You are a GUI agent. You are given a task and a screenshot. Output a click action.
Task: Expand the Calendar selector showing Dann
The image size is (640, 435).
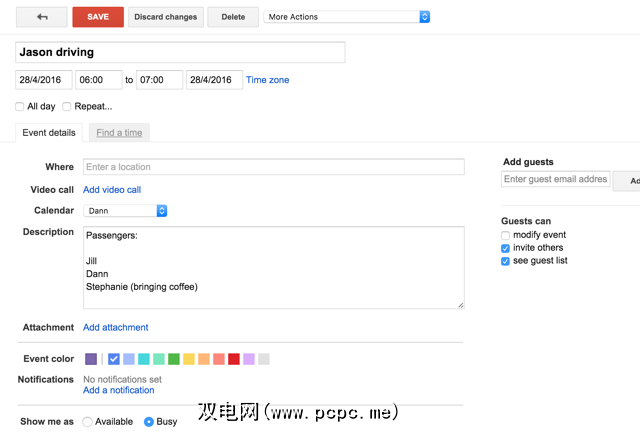pyautogui.click(x=125, y=211)
